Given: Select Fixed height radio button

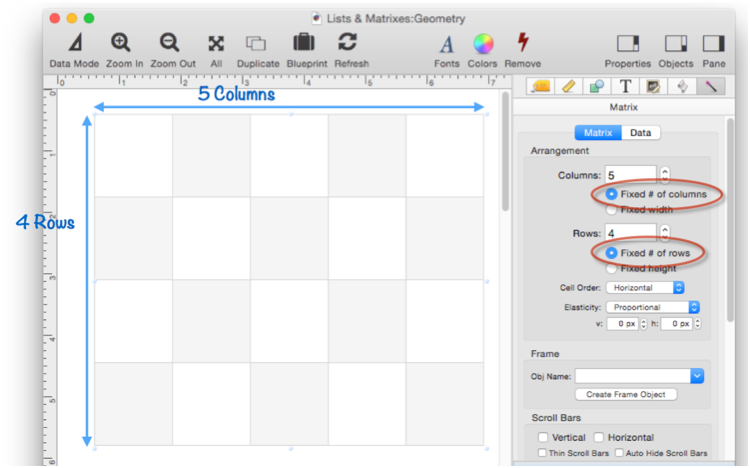Looking at the screenshot, I should pyautogui.click(x=611, y=268).
